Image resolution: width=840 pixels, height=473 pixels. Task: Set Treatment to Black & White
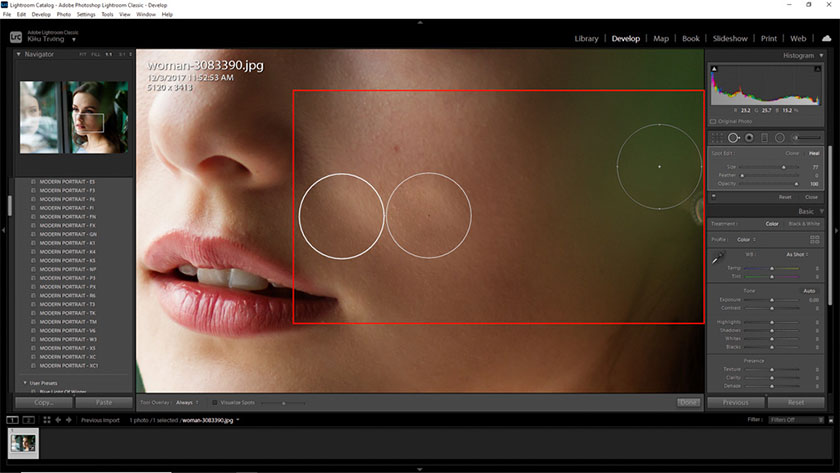[804, 223]
